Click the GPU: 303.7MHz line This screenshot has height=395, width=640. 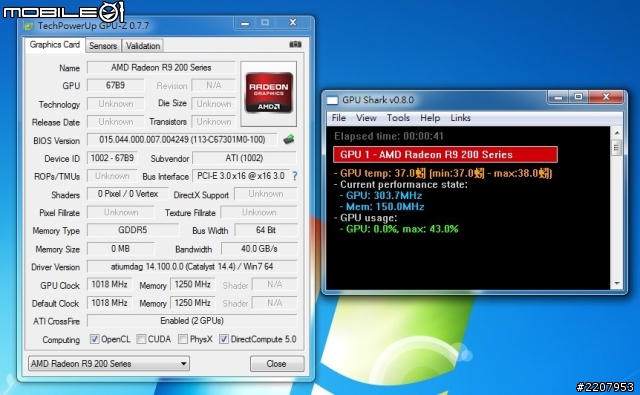tap(381, 195)
